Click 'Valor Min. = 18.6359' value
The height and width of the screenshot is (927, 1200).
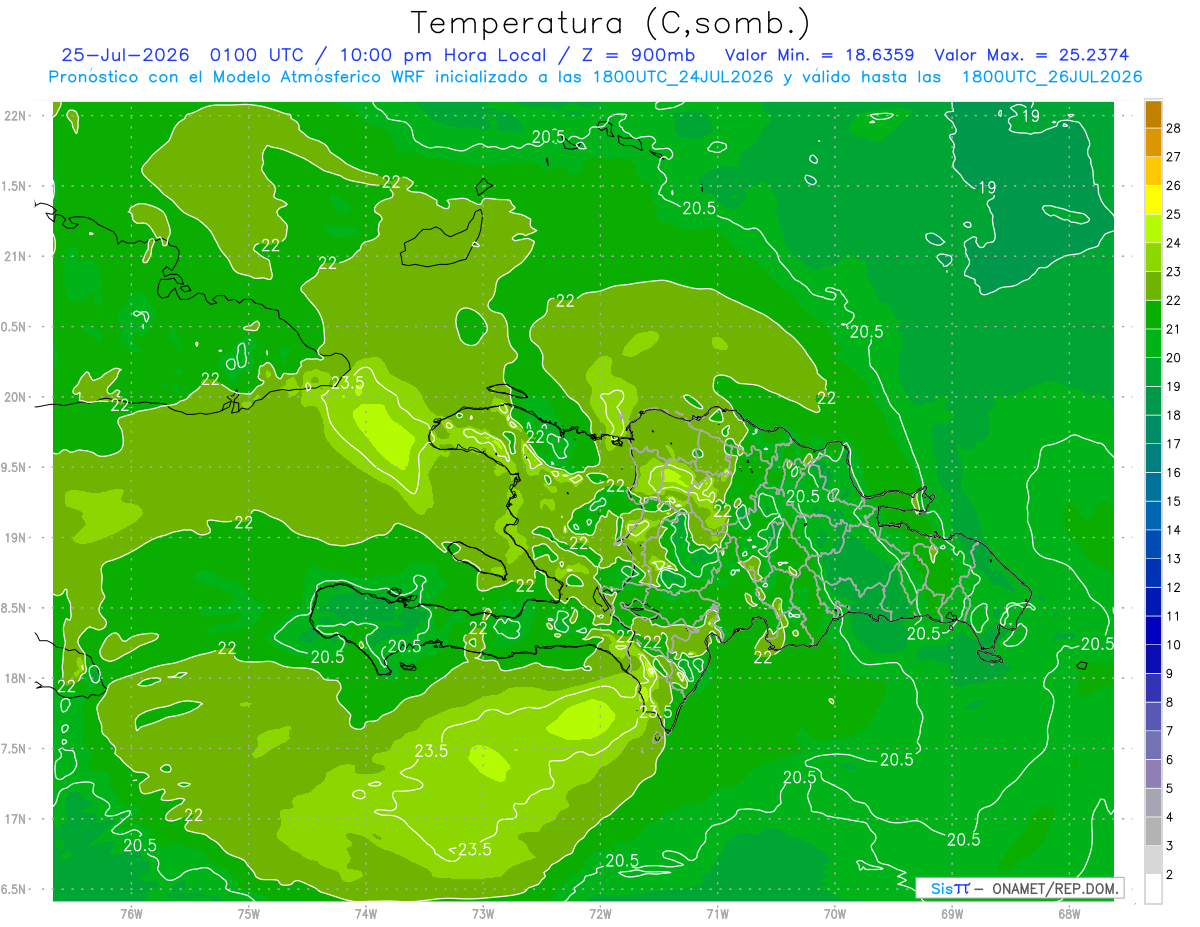pyautogui.click(x=819, y=55)
